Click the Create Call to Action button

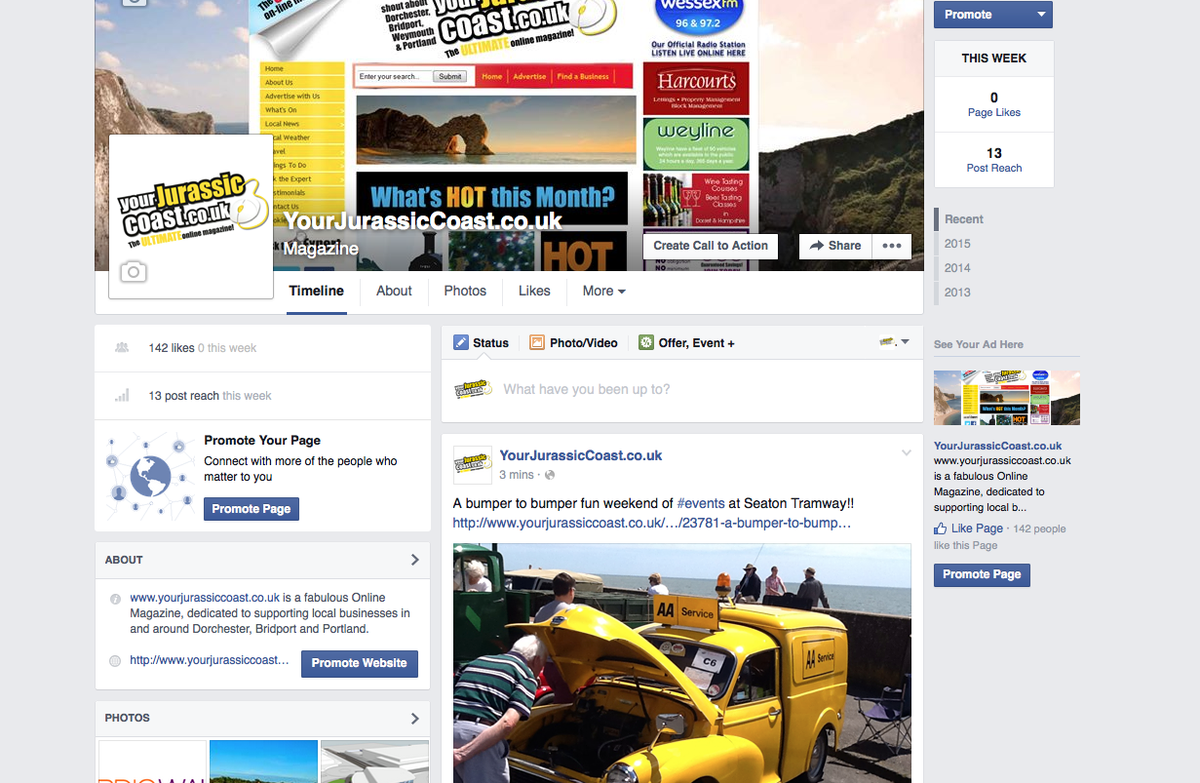coord(710,245)
